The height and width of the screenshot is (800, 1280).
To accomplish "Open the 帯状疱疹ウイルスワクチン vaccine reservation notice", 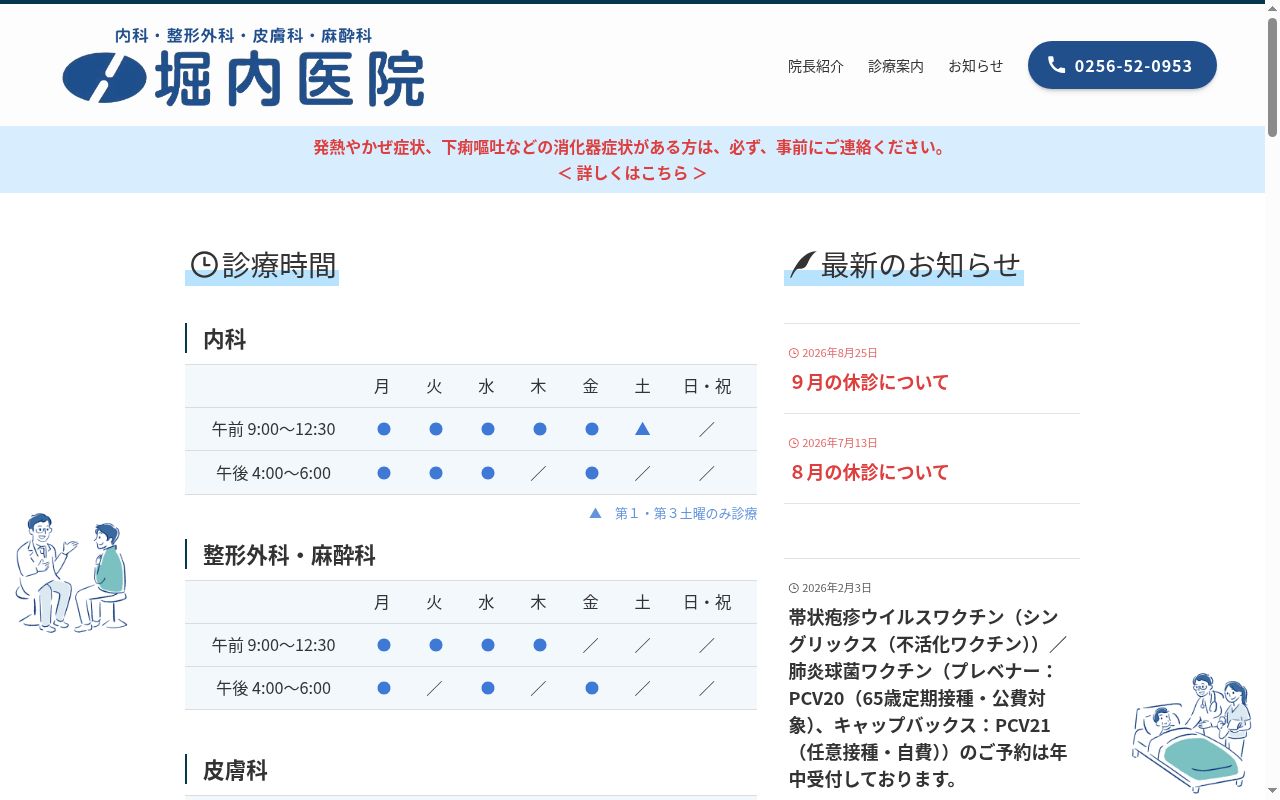I will pos(928,698).
